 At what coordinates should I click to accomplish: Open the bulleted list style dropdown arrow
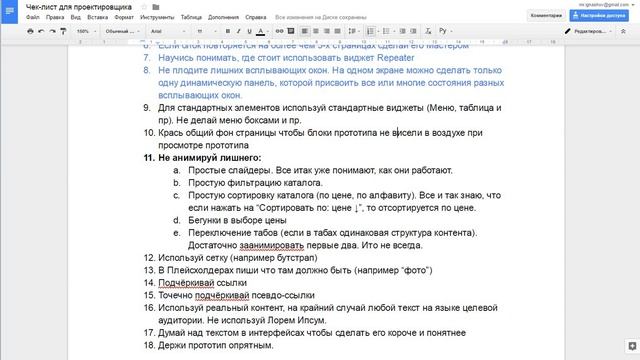[394, 31]
